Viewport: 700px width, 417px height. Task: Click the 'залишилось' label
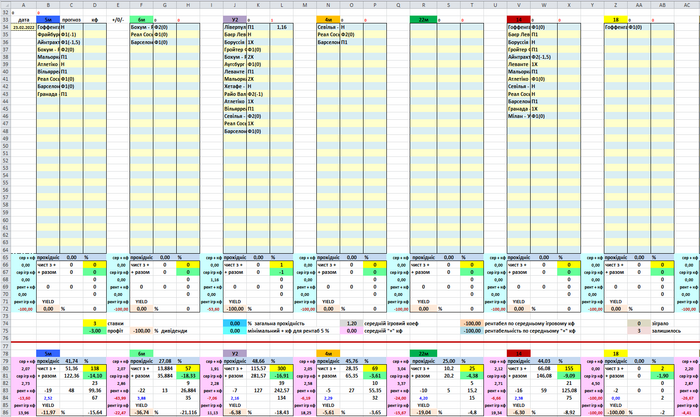pyautogui.click(x=666, y=331)
